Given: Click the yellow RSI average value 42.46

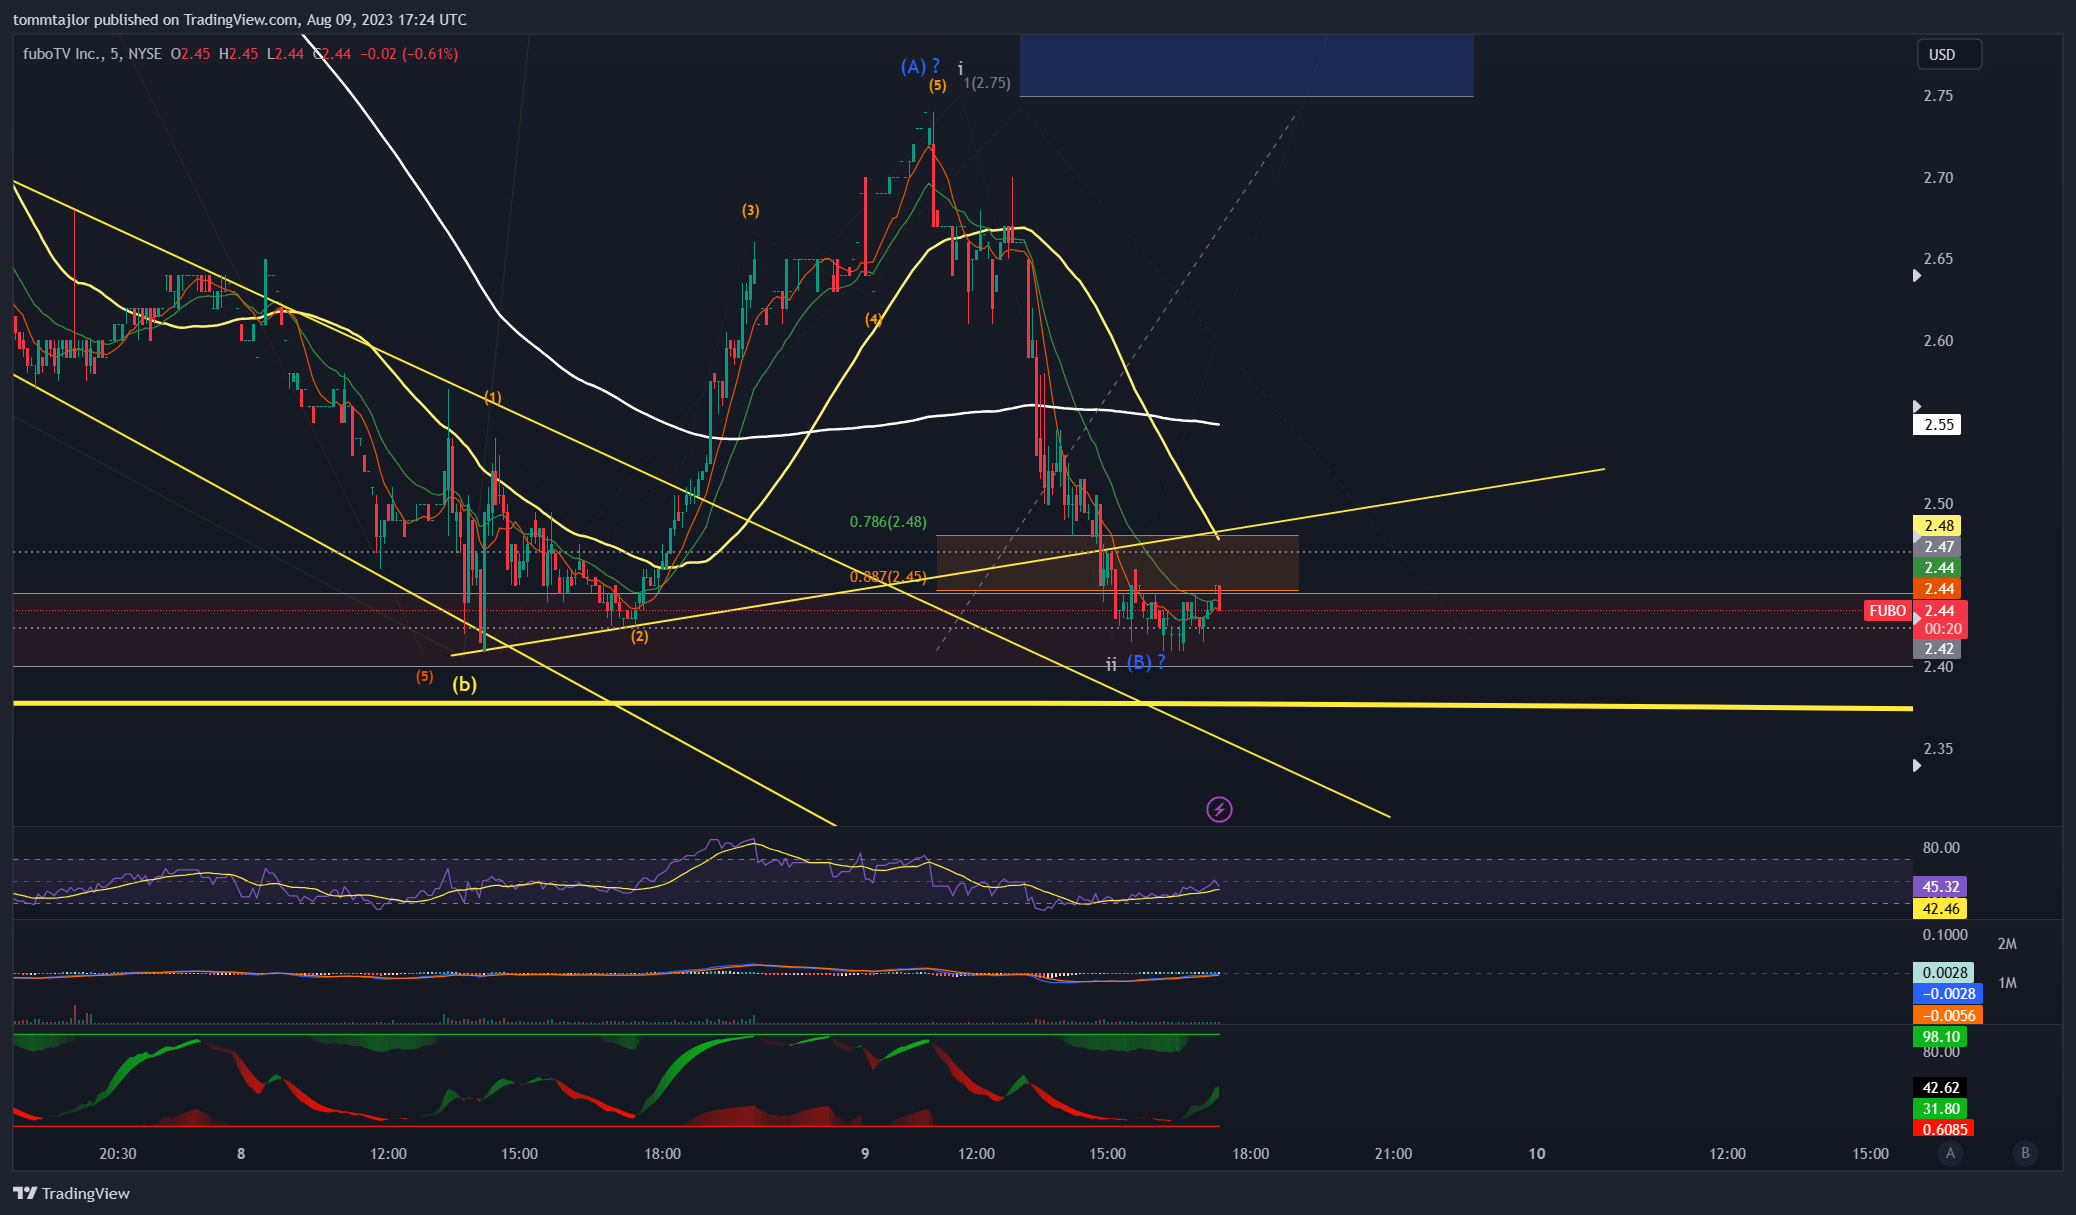Looking at the screenshot, I should [1940, 909].
